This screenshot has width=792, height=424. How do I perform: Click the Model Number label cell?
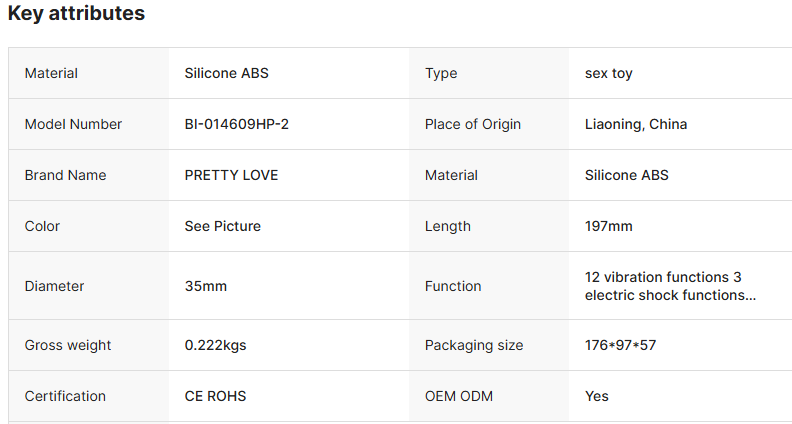[73, 124]
